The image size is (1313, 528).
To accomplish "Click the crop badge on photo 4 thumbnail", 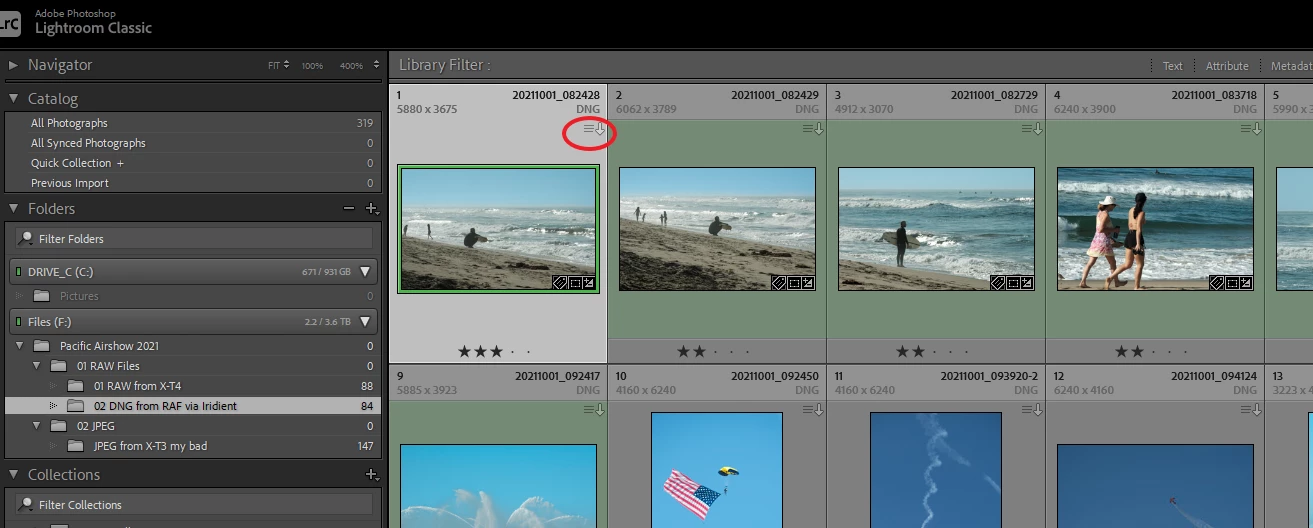I will [1232, 283].
